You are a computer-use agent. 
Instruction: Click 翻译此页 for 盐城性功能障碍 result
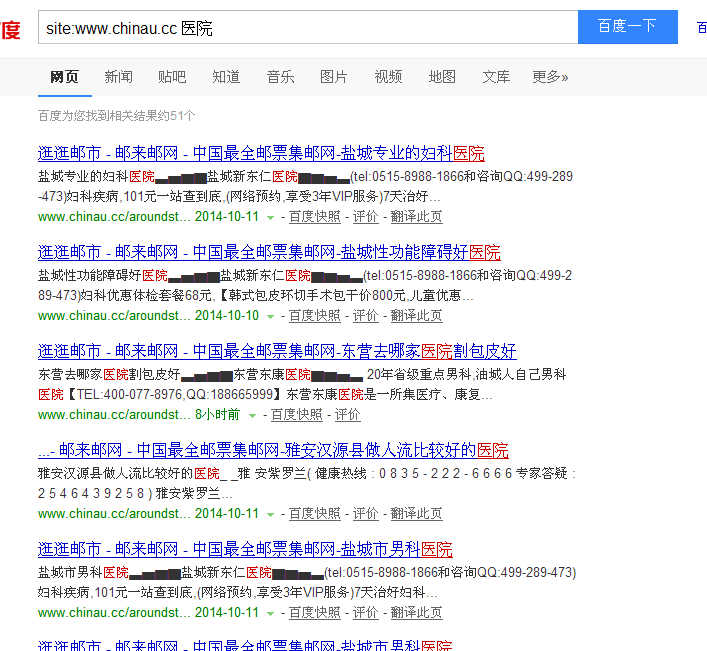[416, 316]
